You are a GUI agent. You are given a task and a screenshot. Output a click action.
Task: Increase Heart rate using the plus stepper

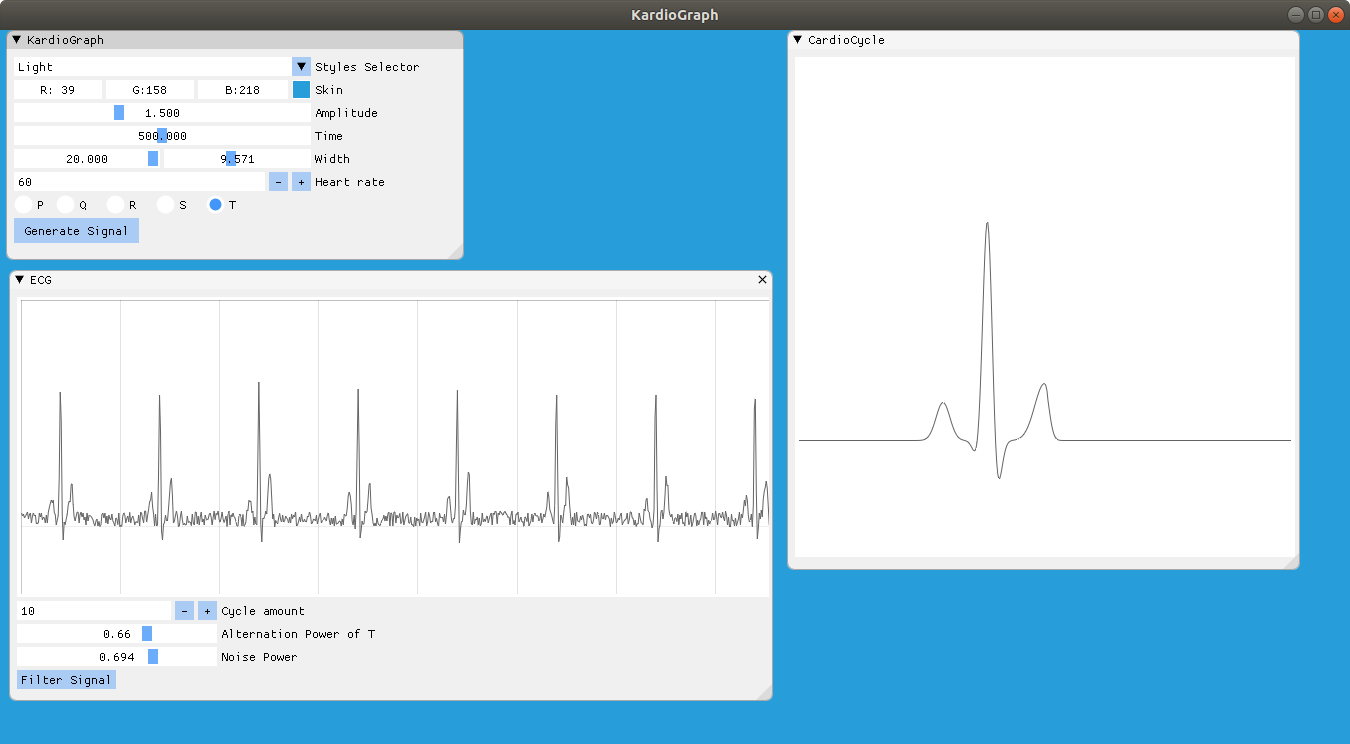[300, 181]
